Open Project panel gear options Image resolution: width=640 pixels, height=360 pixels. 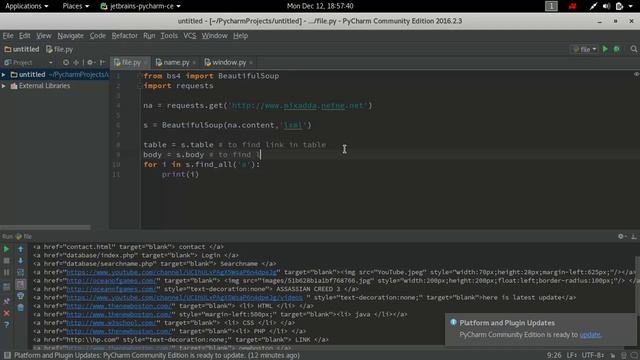click(91, 62)
